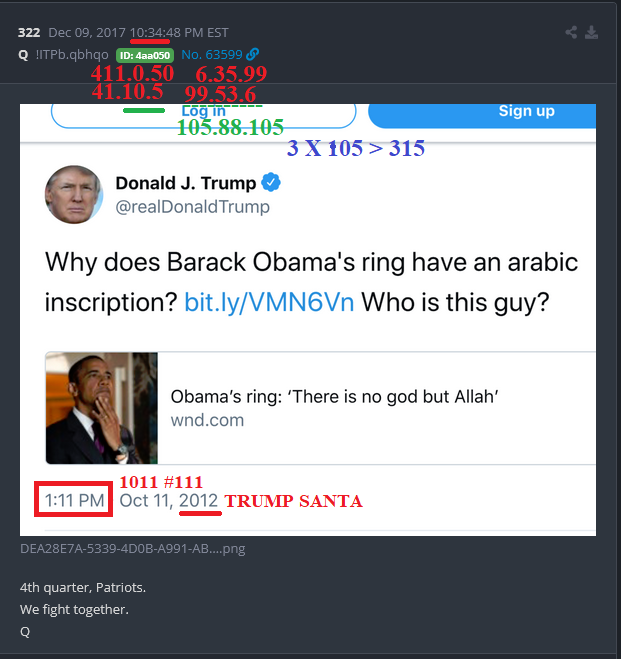The height and width of the screenshot is (659, 621).
Task: Click the download icon on post 322
Action: [x=592, y=32]
